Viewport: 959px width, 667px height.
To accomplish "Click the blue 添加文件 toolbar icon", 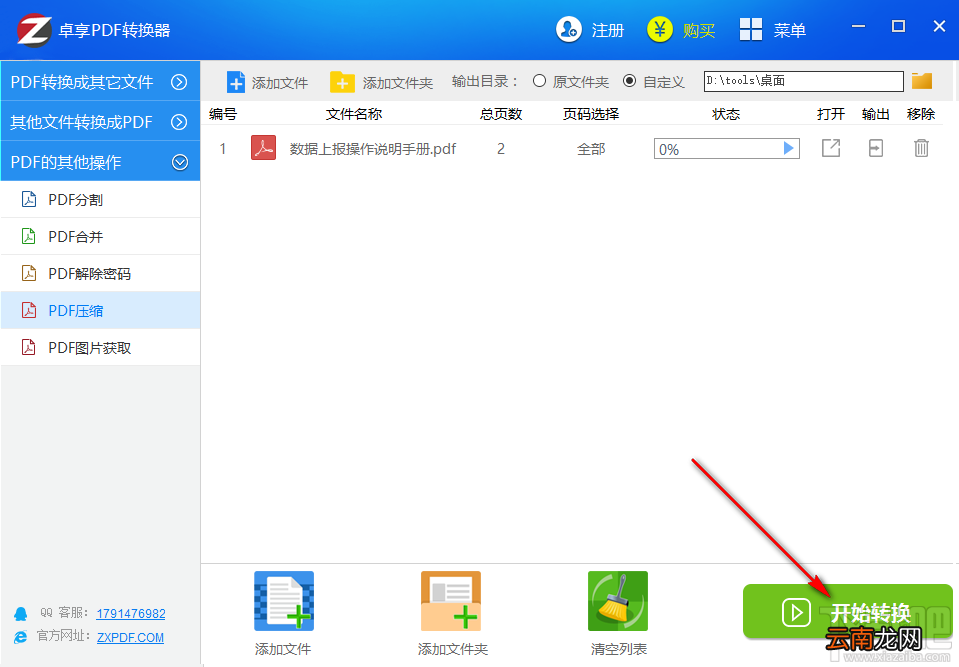I will coord(235,82).
